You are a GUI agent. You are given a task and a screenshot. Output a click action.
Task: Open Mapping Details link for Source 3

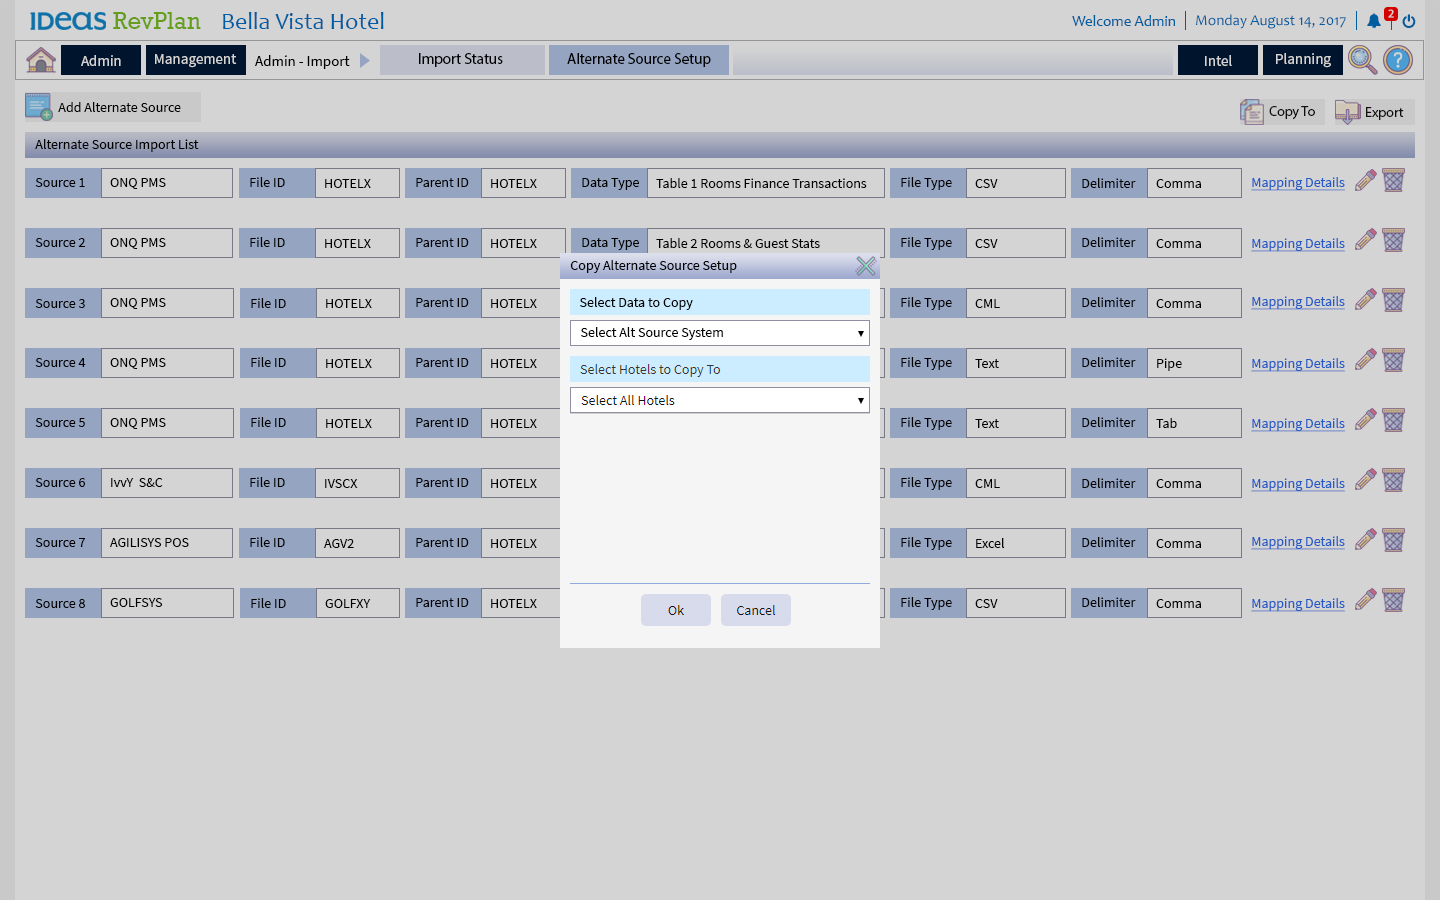click(1297, 302)
